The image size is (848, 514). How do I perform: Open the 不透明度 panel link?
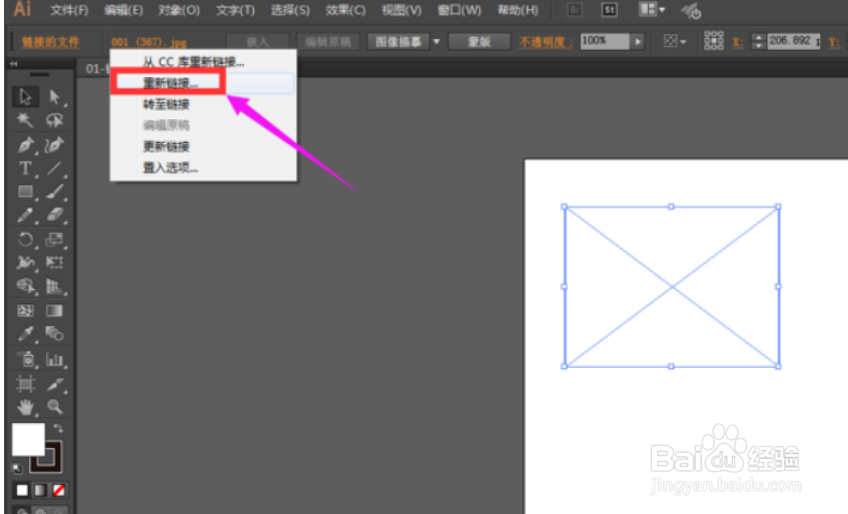(546, 42)
